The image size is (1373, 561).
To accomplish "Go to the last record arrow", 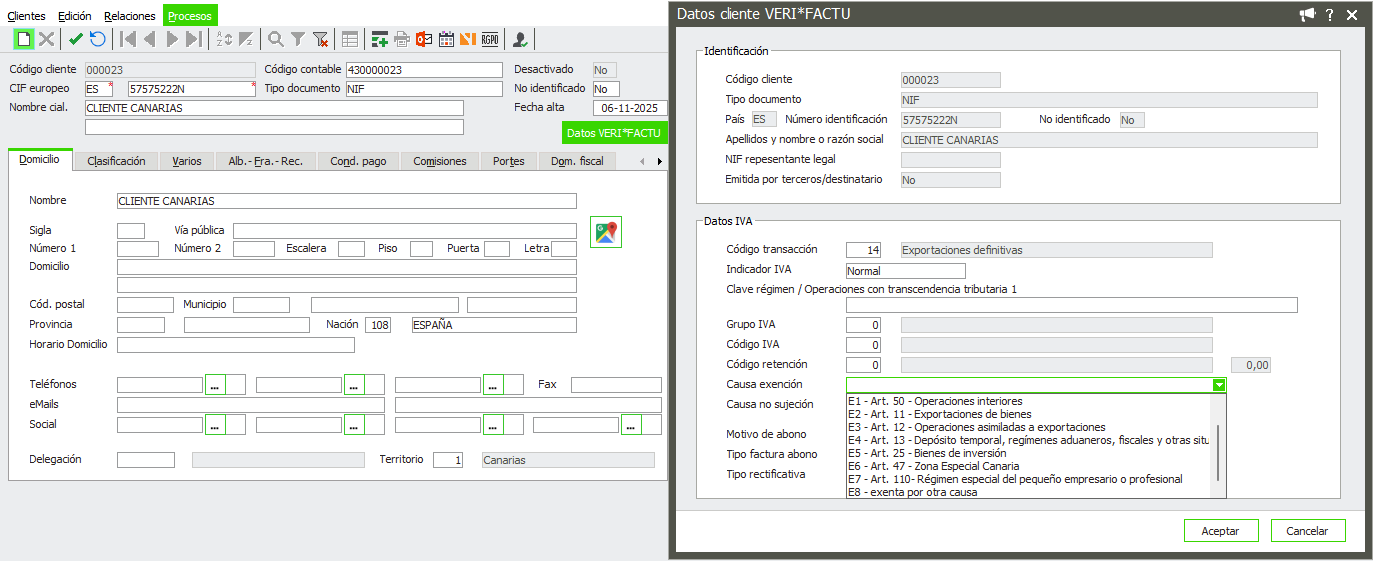I will click(x=194, y=39).
